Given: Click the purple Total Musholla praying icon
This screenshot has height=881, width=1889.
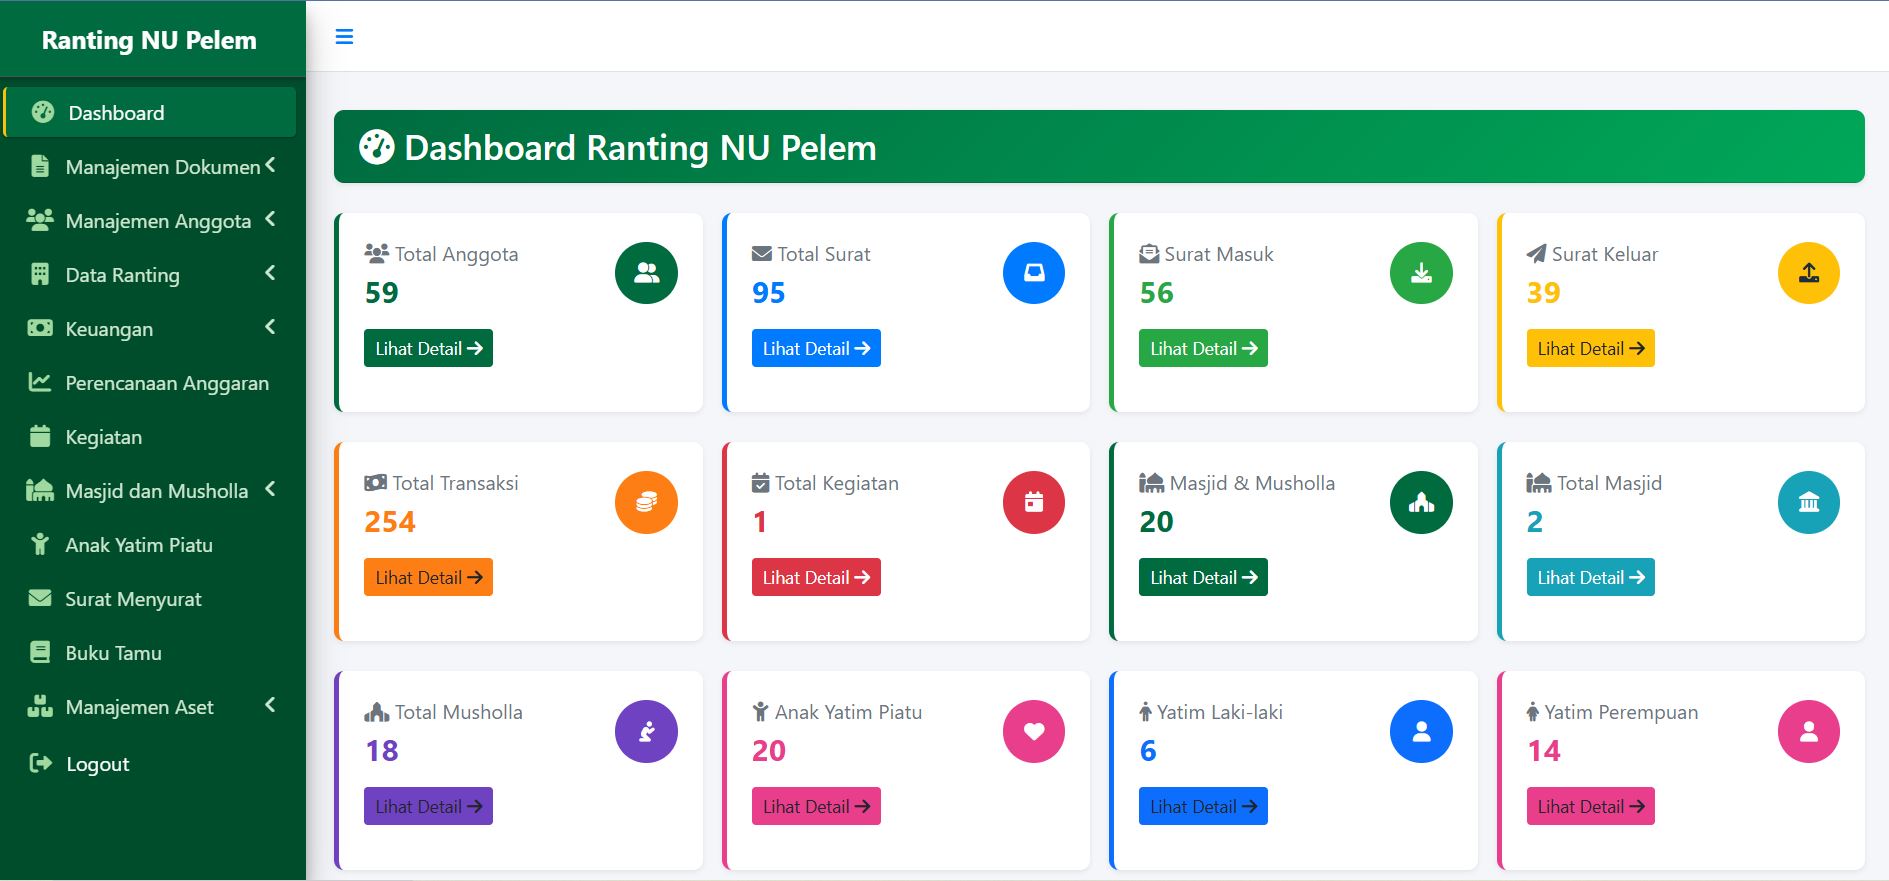Looking at the screenshot, I should [646, 731].
